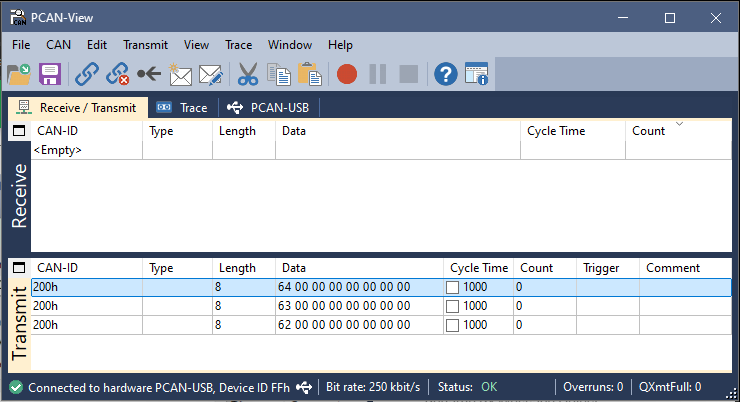
Task: Click the Status: OK indicator
Action: pyautogui.click(x=467, y=387)
